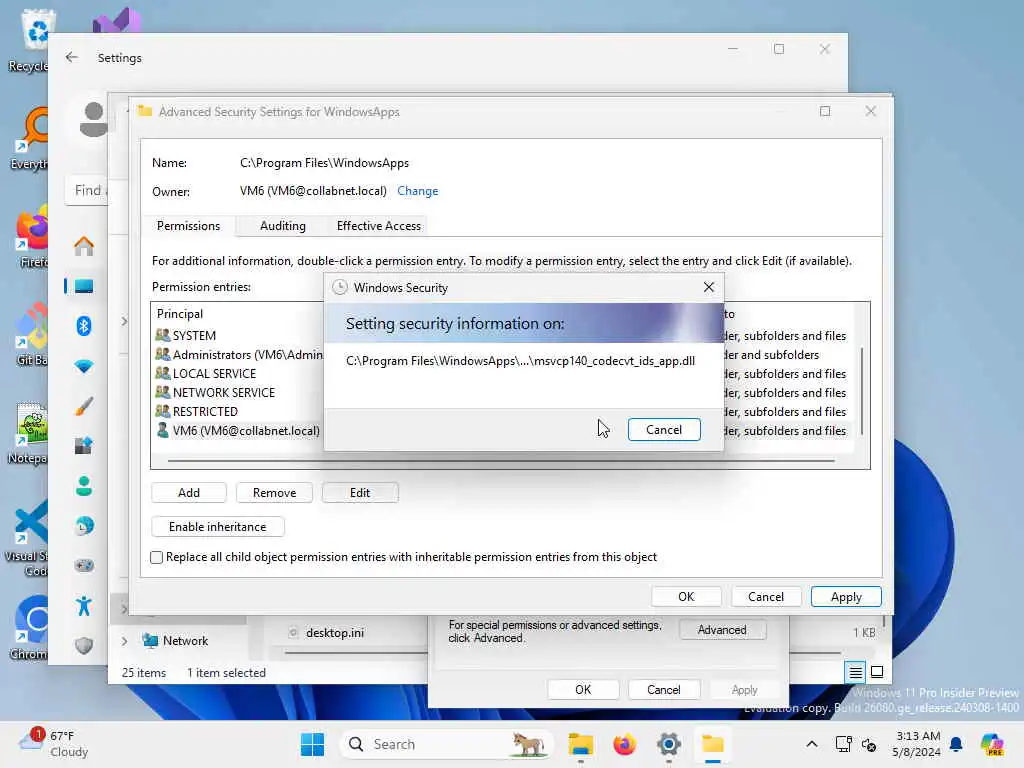Open notifications bell in system tray

pos(956,744)
